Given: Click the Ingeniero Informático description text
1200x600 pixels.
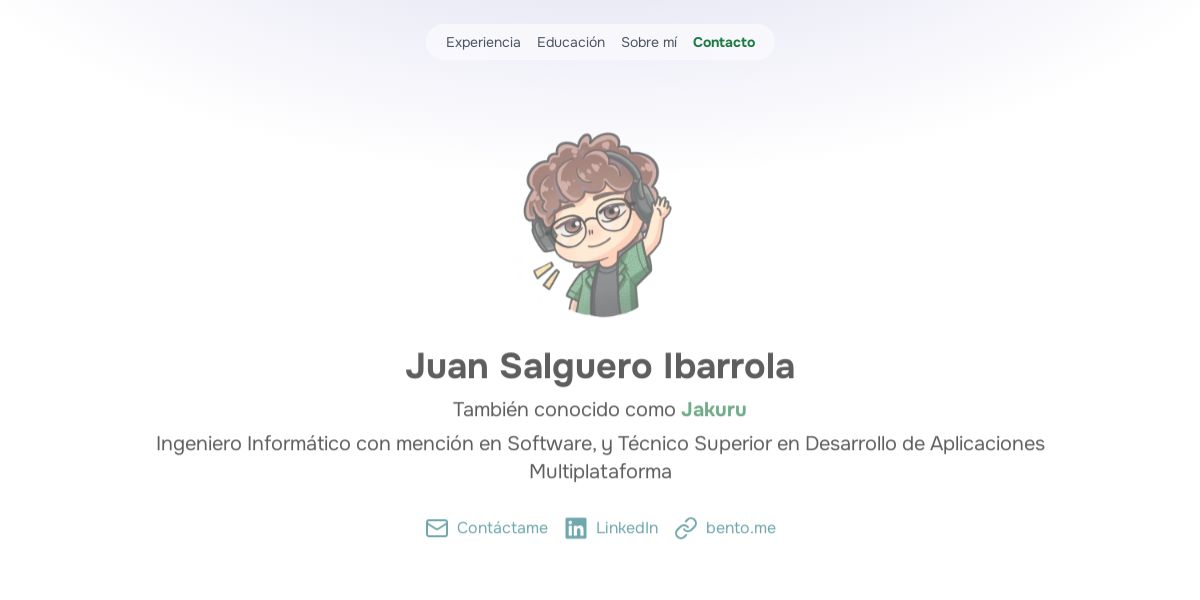Looking at the screenshot, I should 600,457.
